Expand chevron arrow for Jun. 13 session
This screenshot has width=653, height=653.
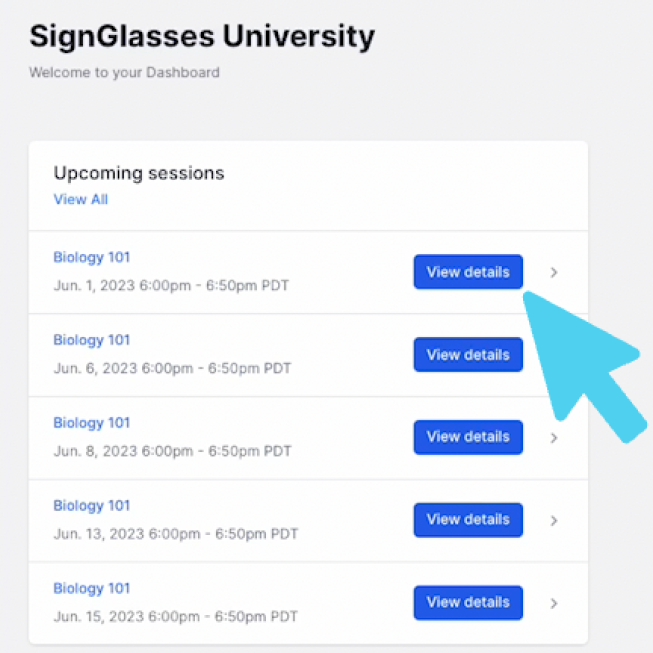click(x=554, y=521)
